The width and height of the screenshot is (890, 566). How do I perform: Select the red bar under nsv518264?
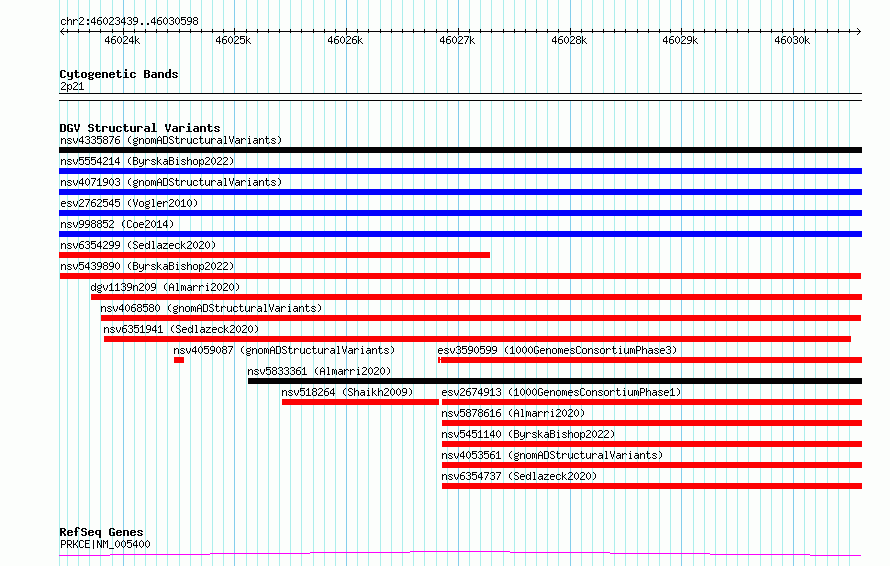[x=360, y=402]
